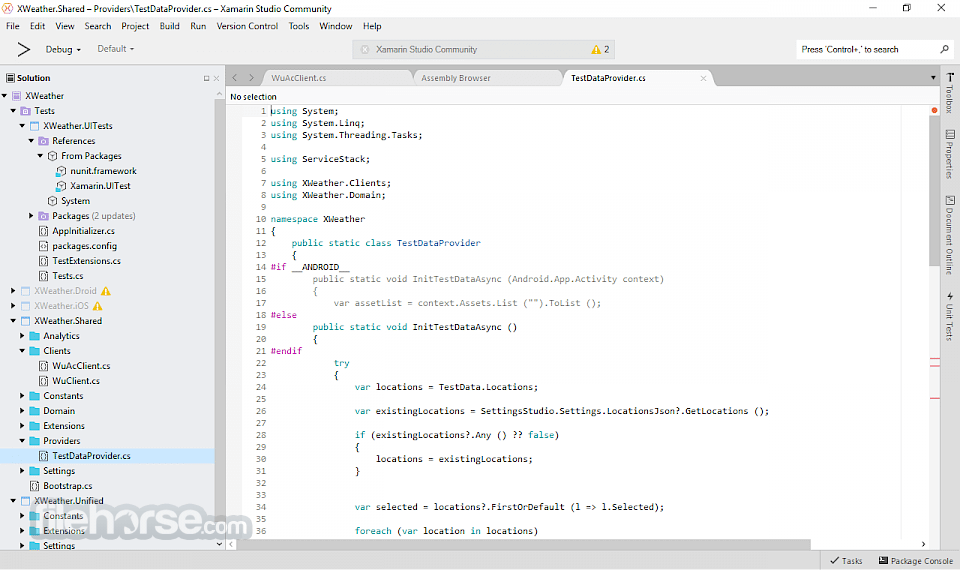Image resolution: width=960 pixels, height=570 pixels.
Task: Open the Default target dropdown
Action: click(116, 49)
